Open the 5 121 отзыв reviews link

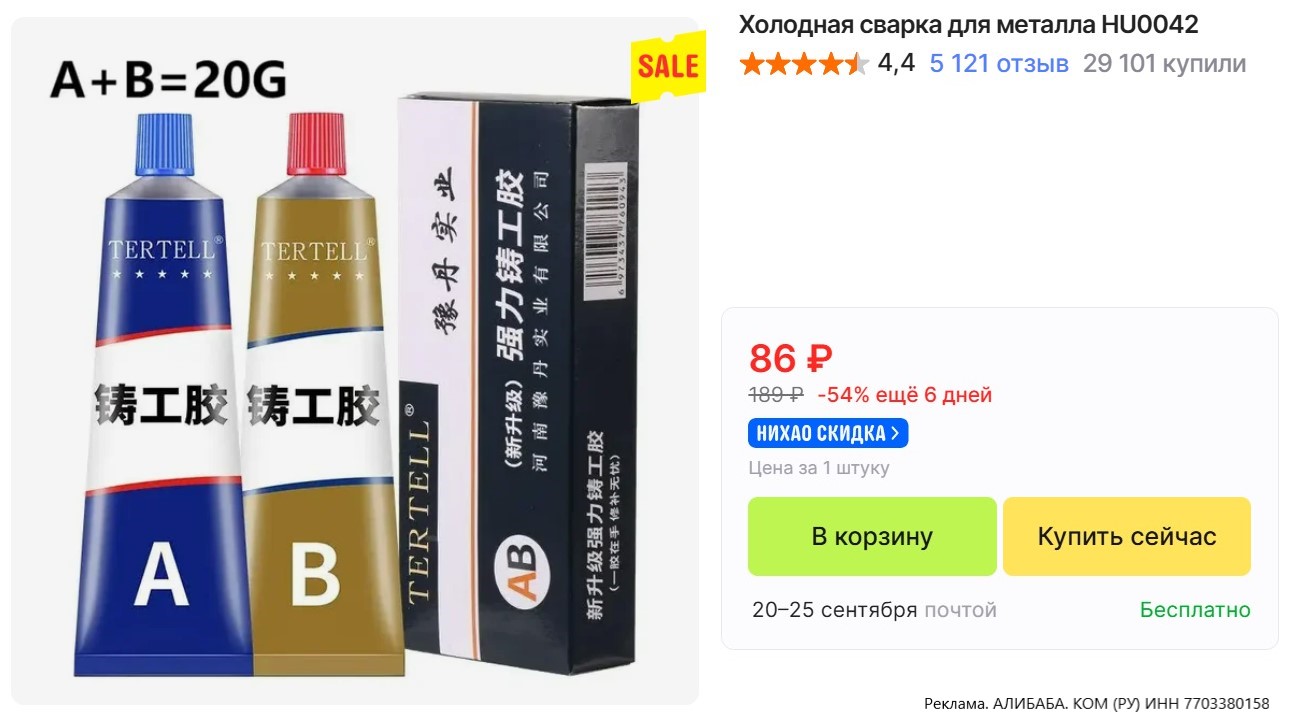tap(999, 64)
